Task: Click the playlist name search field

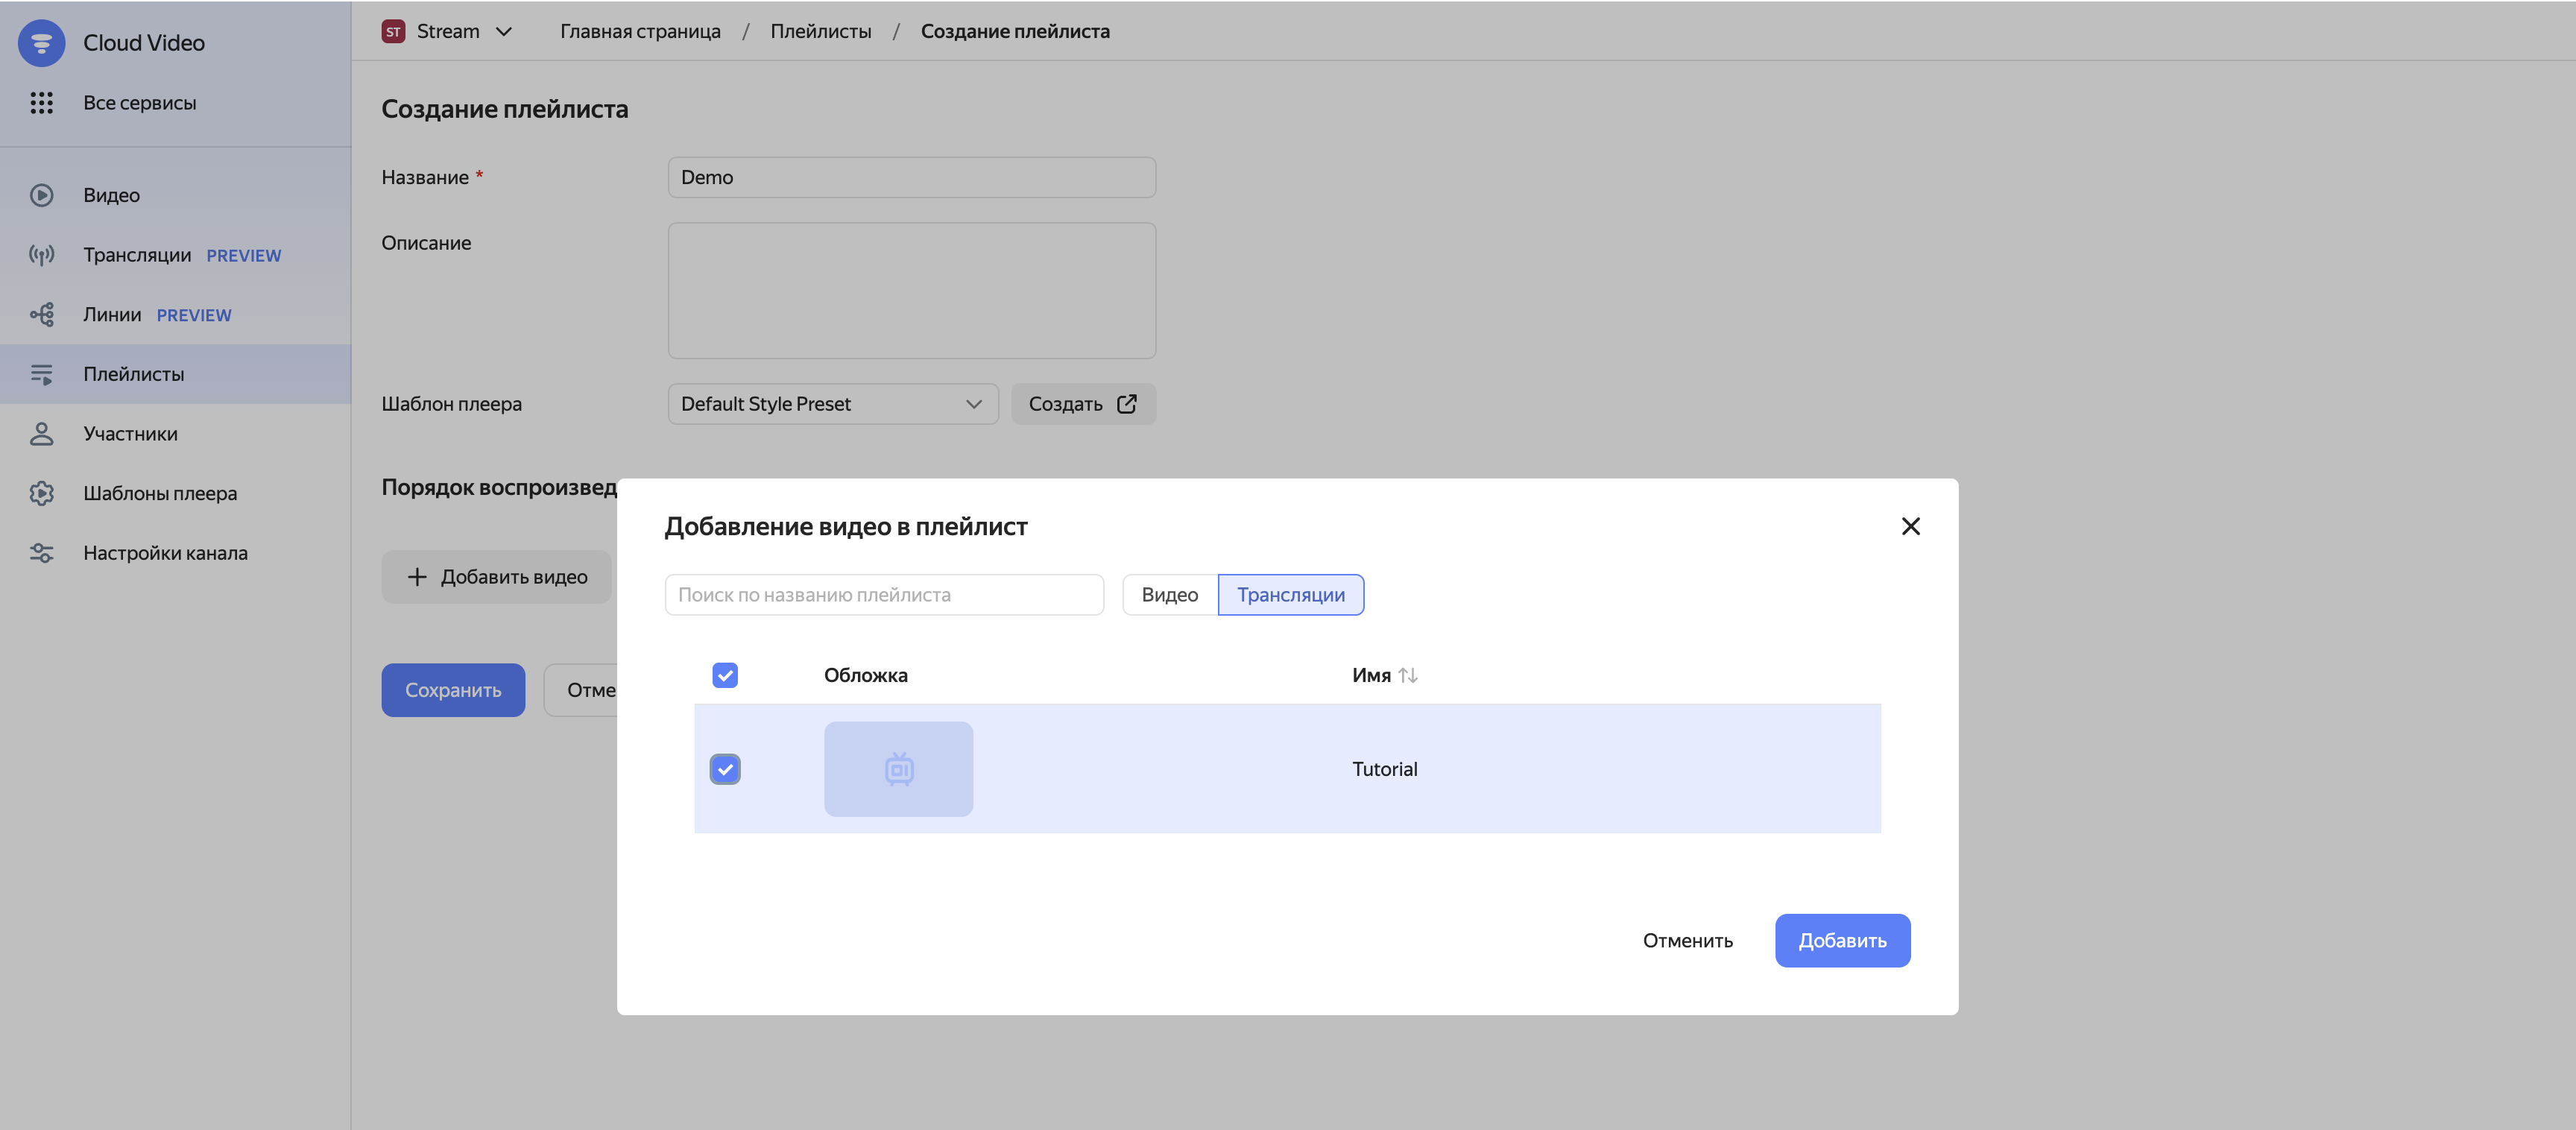Action: click(x=884, y=595)
